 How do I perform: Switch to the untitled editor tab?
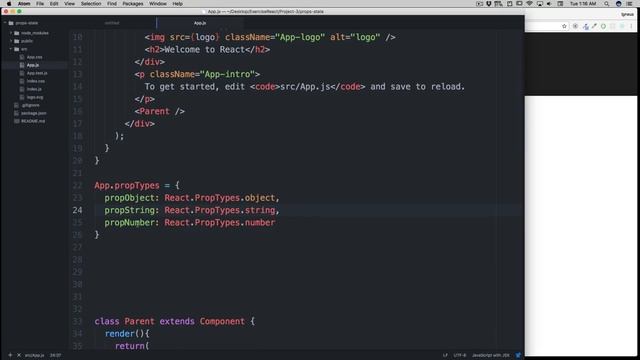coord(112,23)
